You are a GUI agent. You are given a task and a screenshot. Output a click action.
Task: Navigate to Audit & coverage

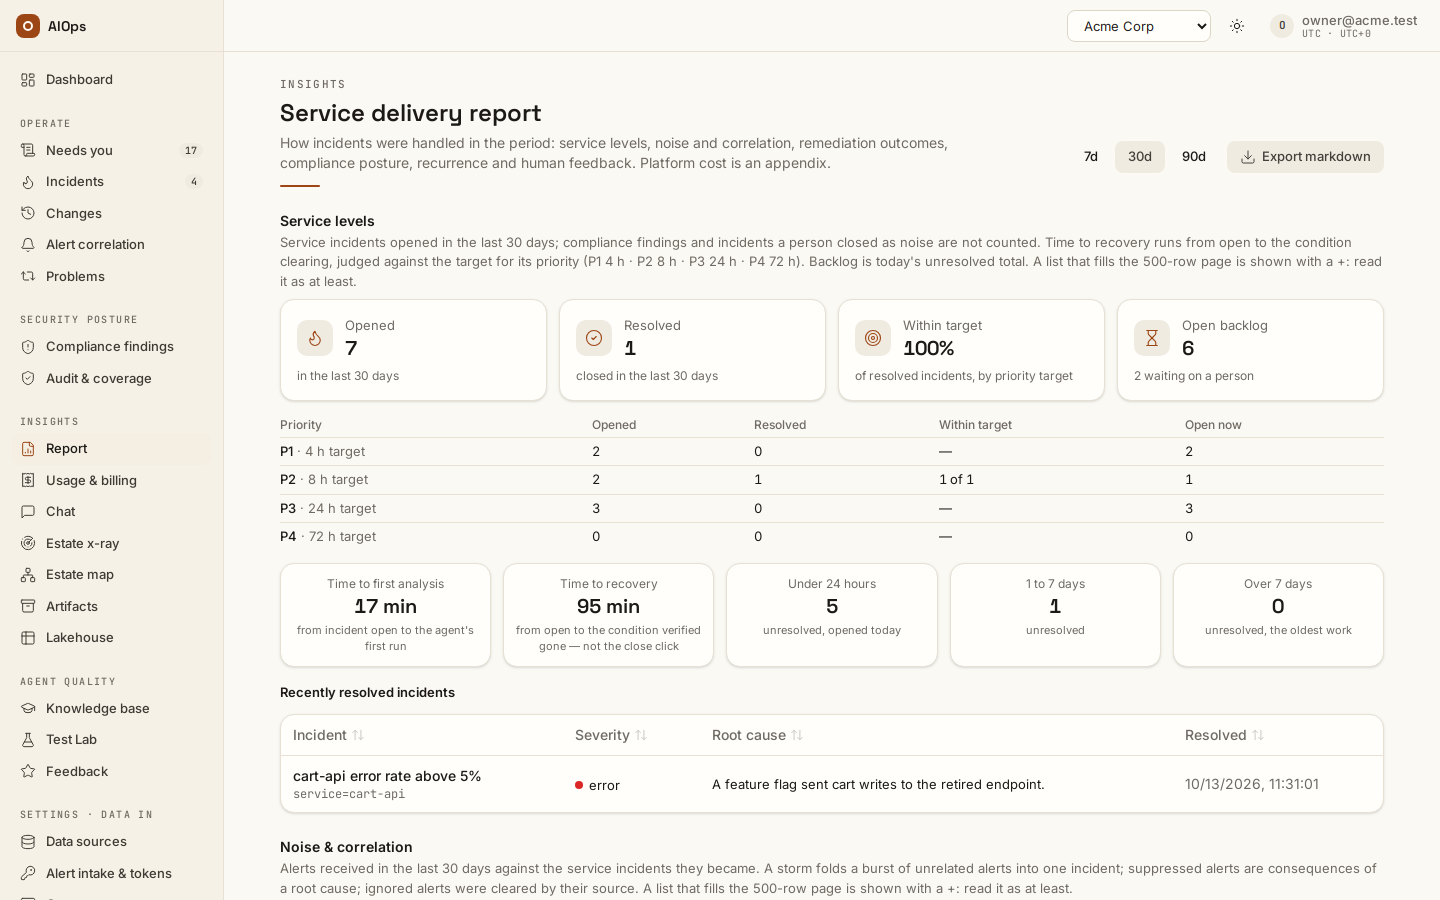(x=112, y=379)
